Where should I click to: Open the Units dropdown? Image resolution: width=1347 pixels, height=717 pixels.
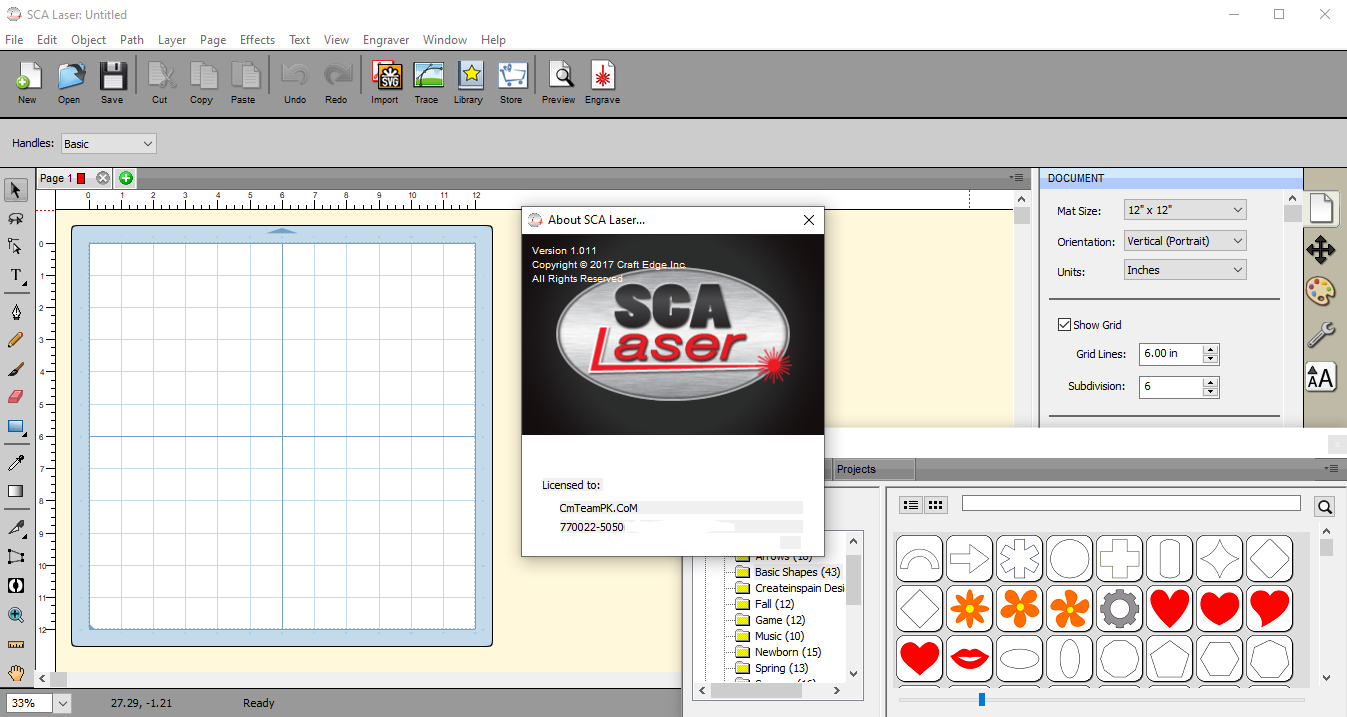[1185, 270]
